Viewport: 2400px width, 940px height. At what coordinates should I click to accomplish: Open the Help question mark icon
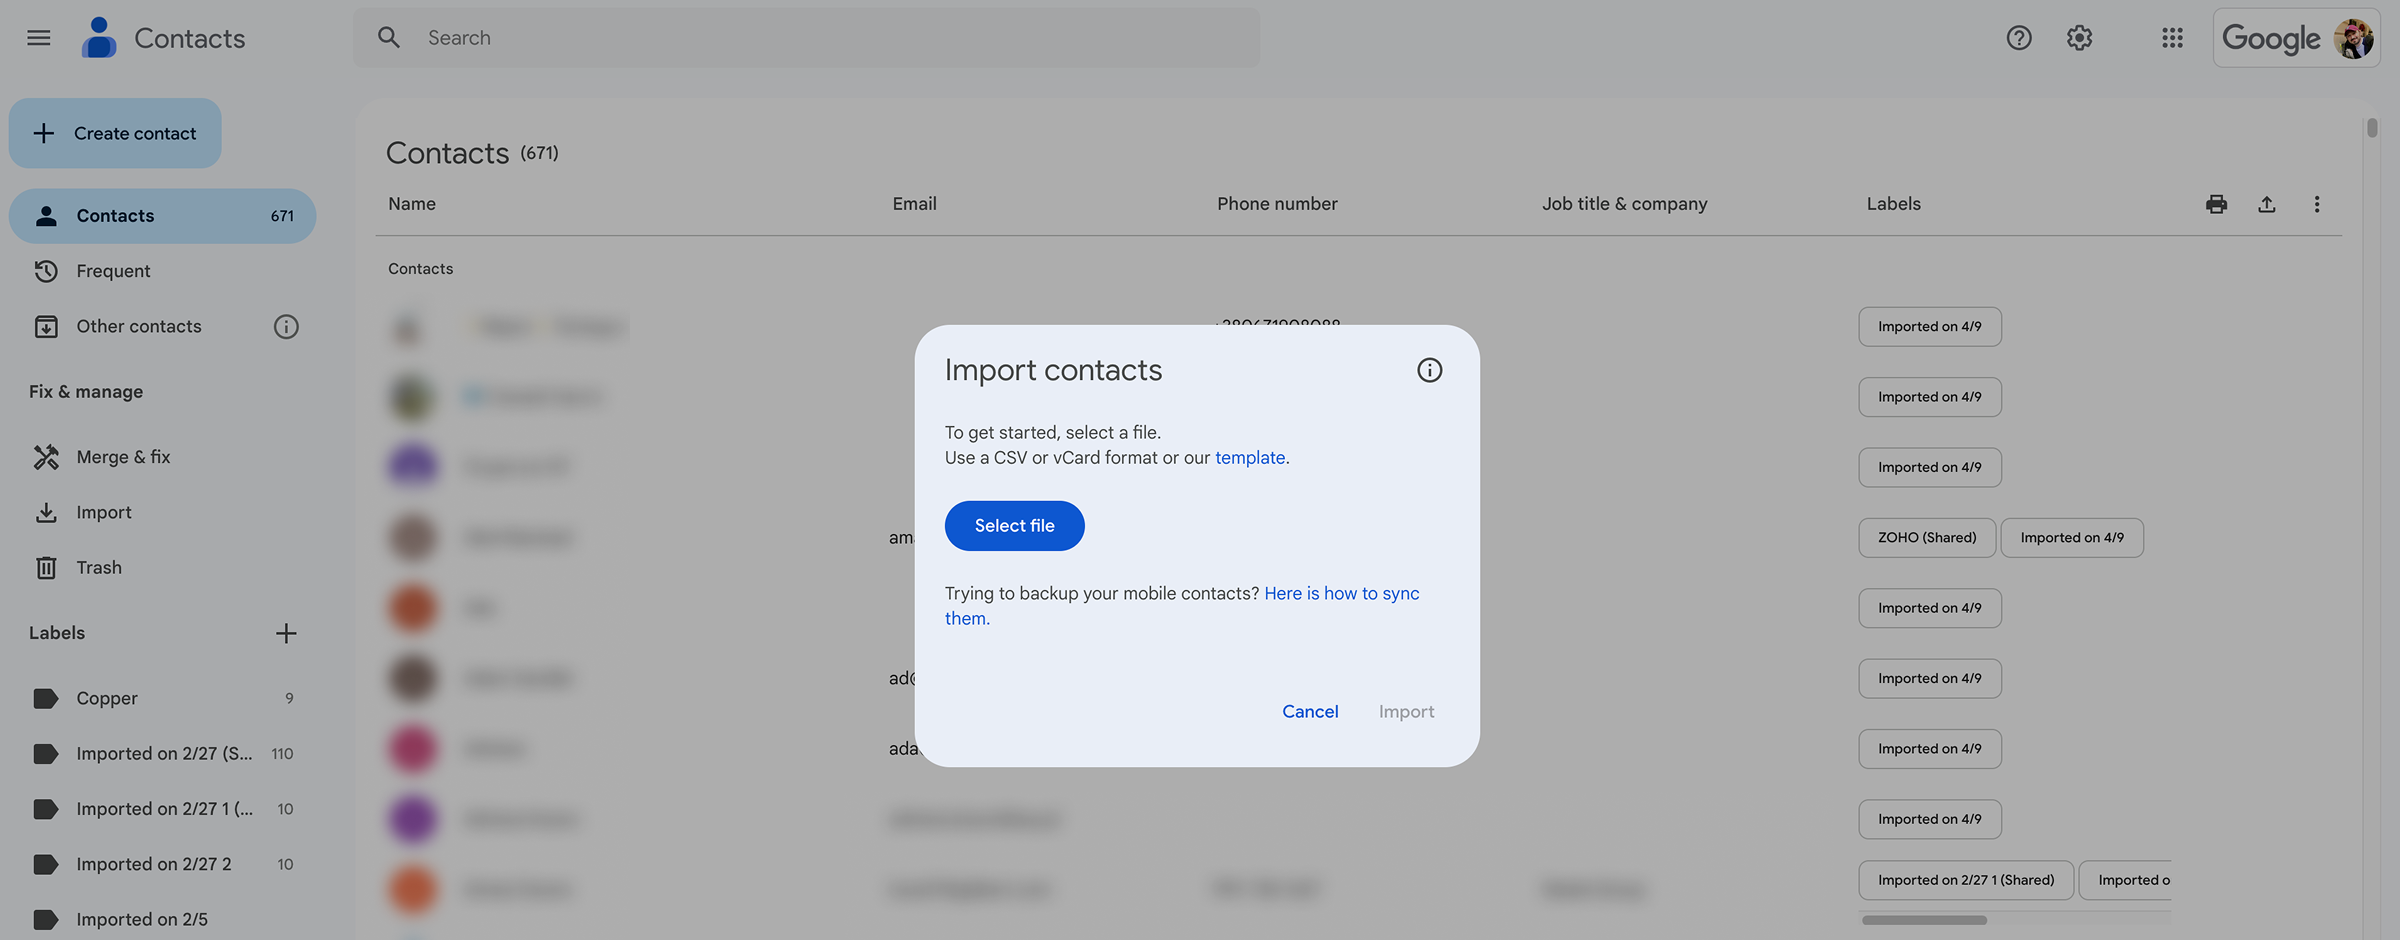pyautogui.click(x=2018, y=38)
